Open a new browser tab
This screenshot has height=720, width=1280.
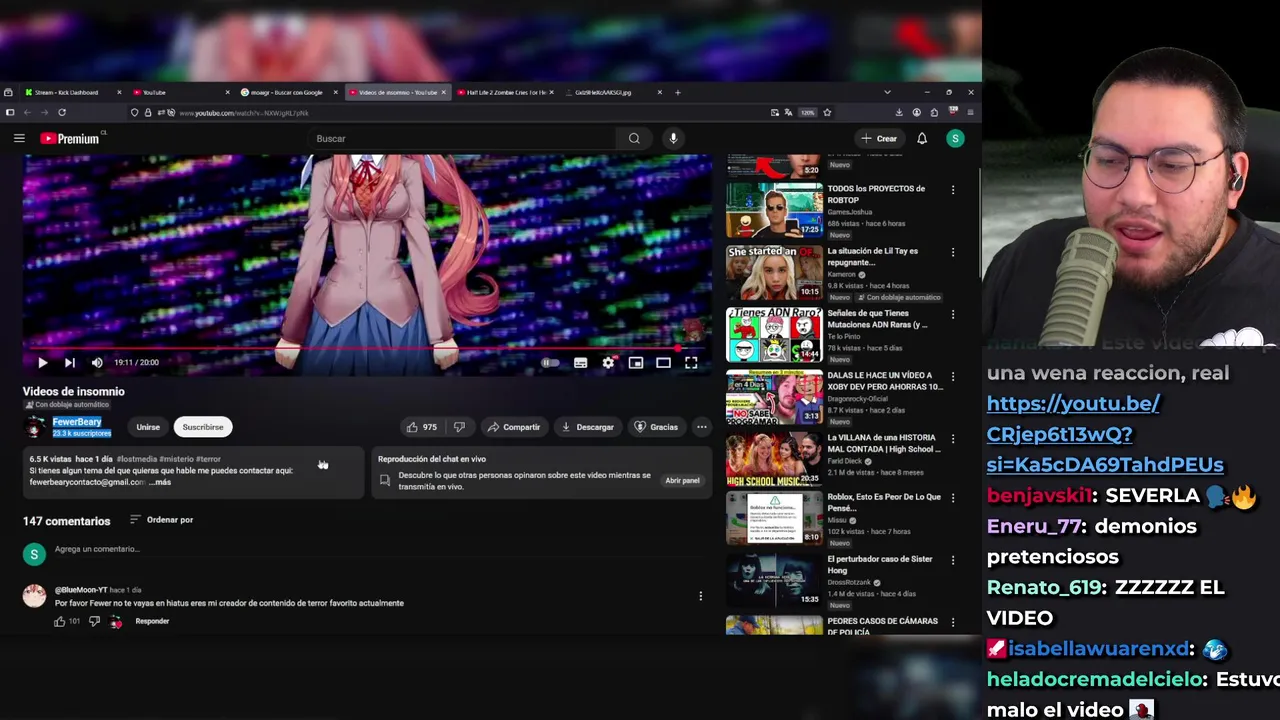tap(677, 92)
